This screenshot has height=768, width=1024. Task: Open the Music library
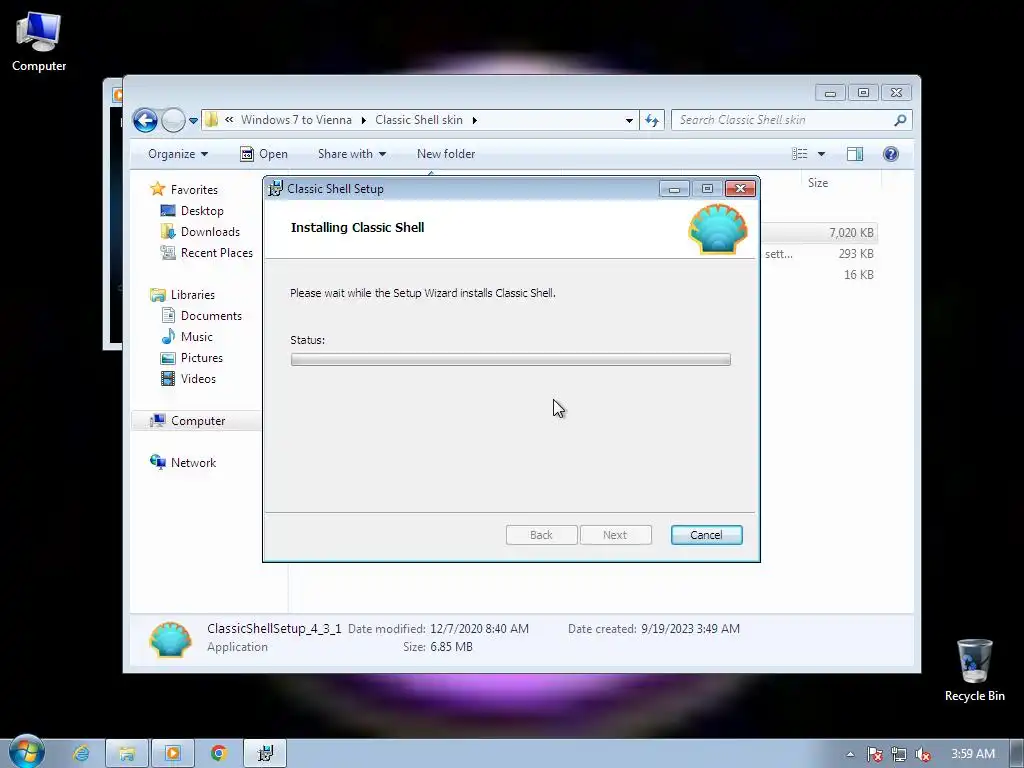coord(197,336)
